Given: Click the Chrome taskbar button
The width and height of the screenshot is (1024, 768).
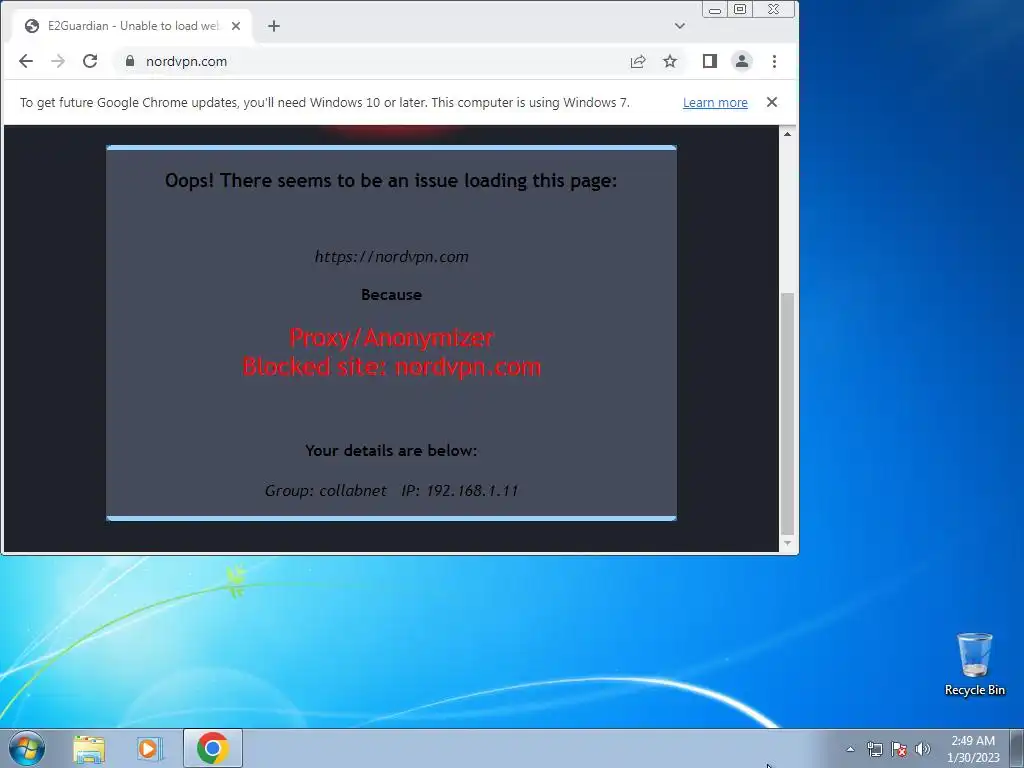Looking at the screenshot, I should 213,748.
